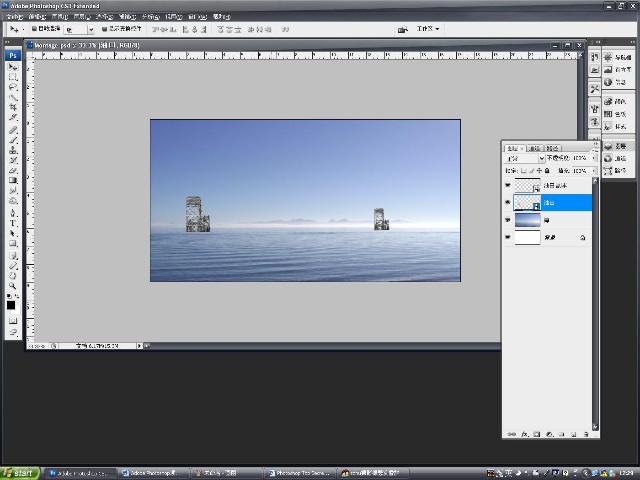Select the Zoom magnifier tool
This screenshot has height=480, width=640.
(x=13, y=286)
